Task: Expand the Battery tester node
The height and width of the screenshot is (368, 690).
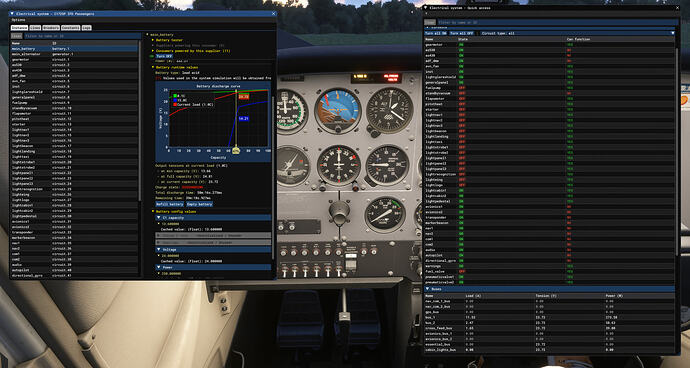Action: click(153, 40)
